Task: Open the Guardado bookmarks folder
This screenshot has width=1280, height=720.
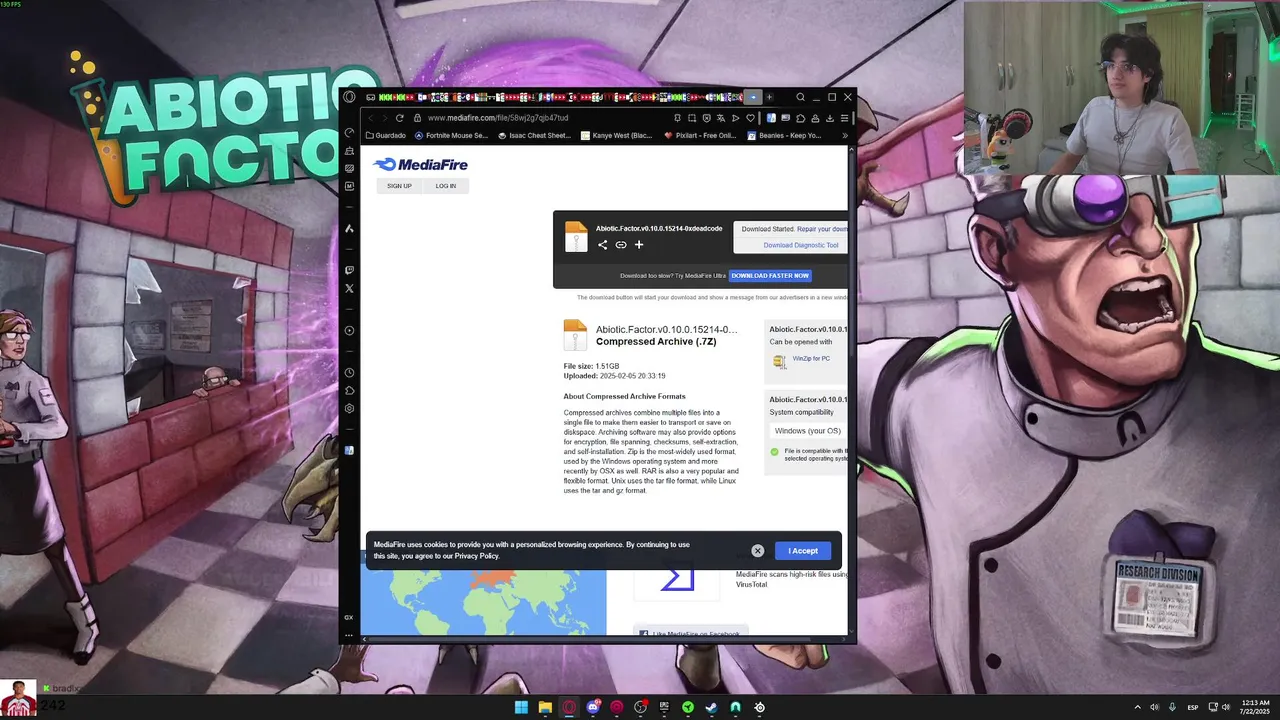Action: click(x=386, y=135)
